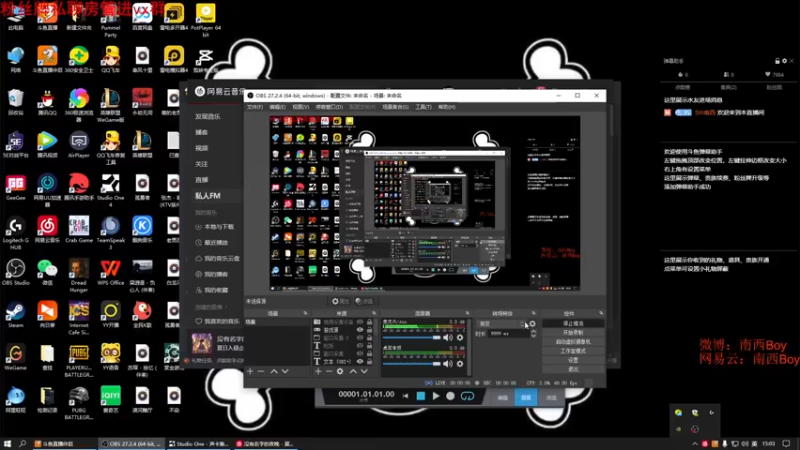The image size is (800, 450).
Task: Pop out the Controls dock panel
Action: point(601,313)
